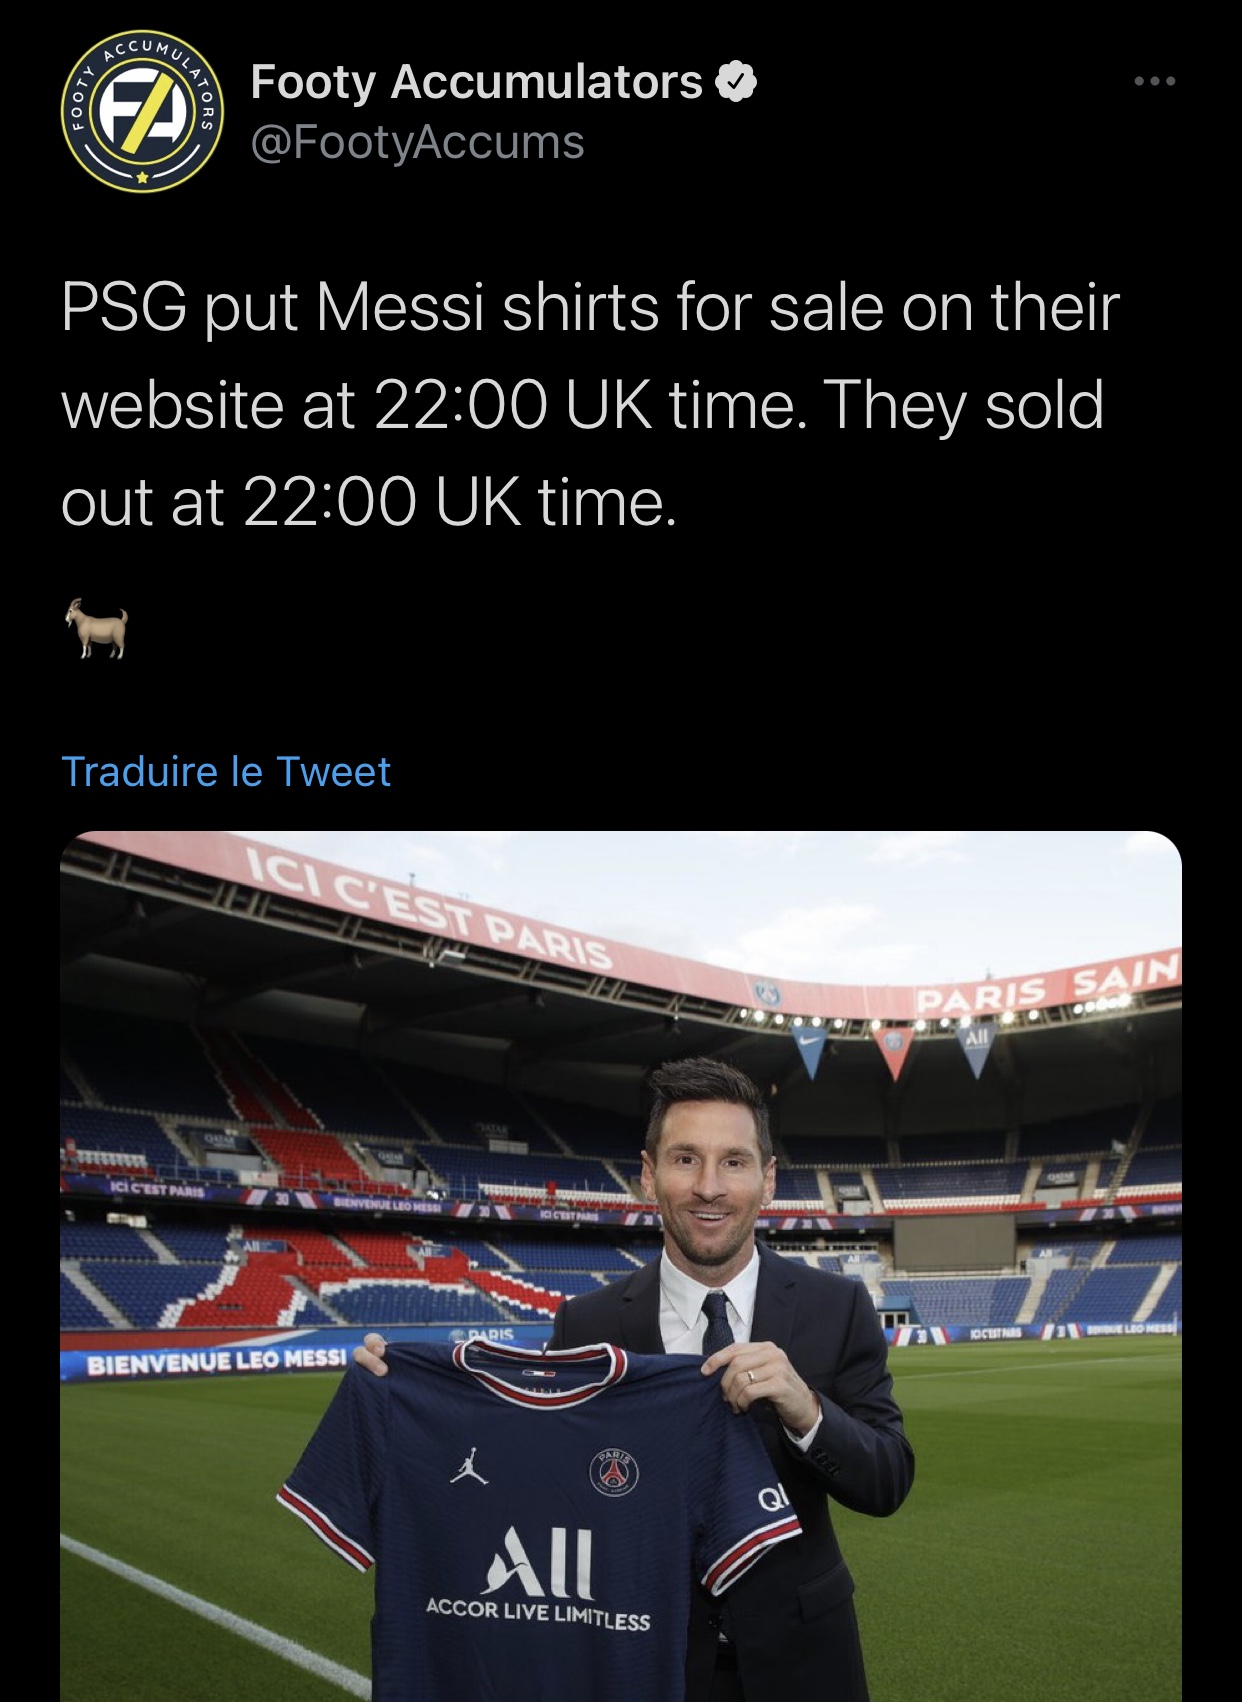This screenshot has width=1242, height=1702.
Task: Click the PARIS SAIN roof banner on the right
Action: click(x=1045, y=987)
